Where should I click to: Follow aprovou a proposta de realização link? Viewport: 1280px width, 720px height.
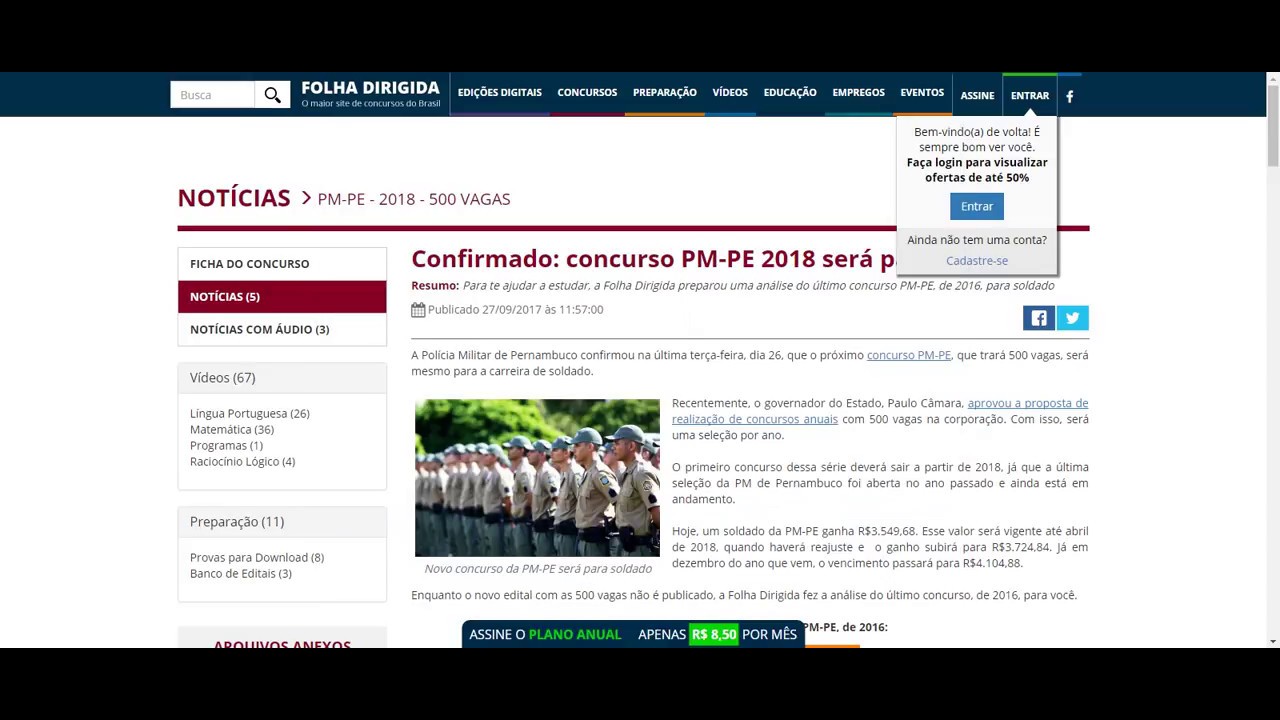click(880, 411)
